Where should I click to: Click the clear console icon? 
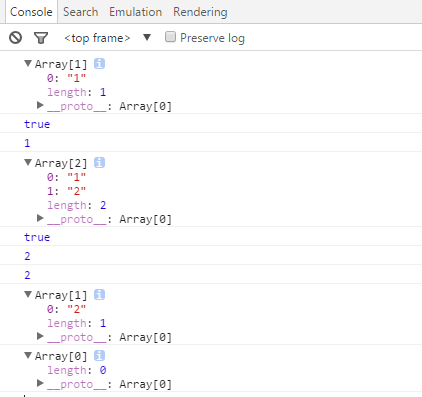point(15,38)
